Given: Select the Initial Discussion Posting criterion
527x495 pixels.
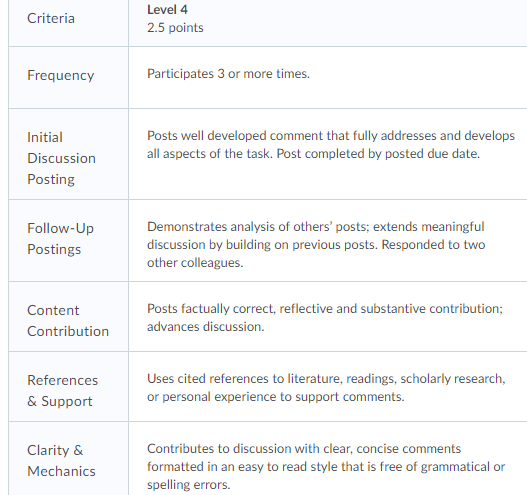Looking at the screenshot, I should tap(62, 158).
